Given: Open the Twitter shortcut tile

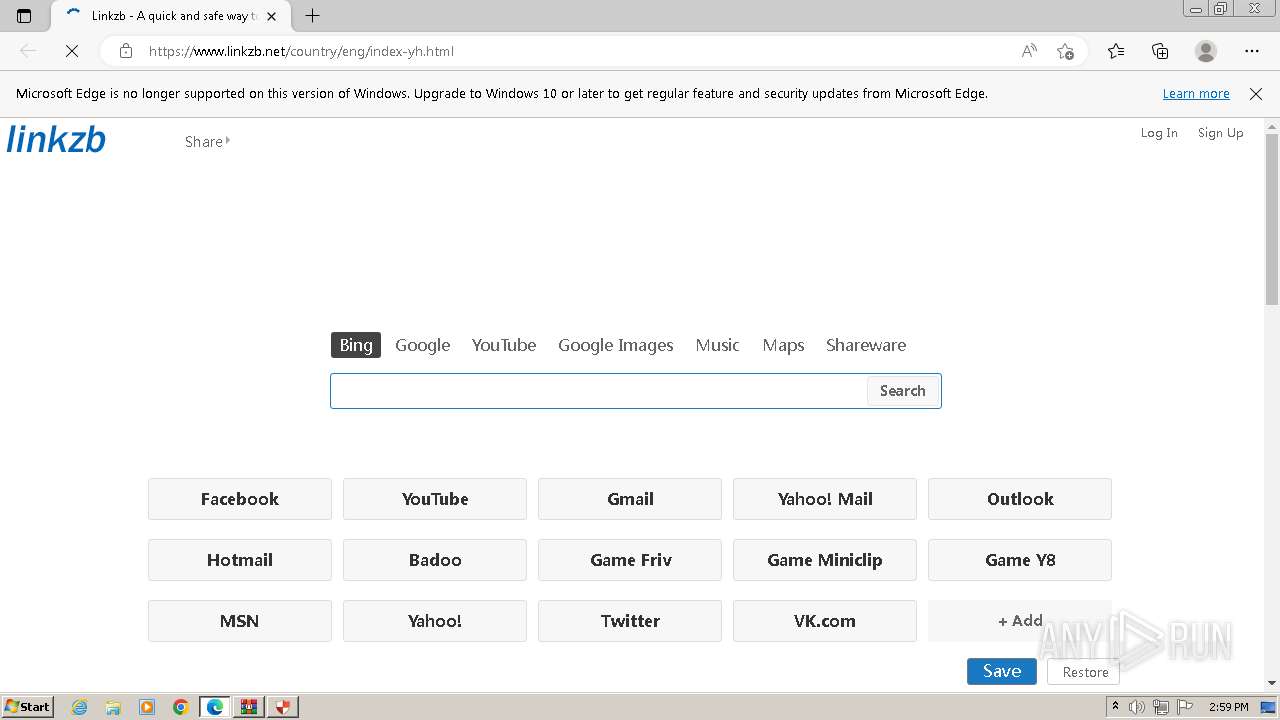Looking at the screenshot, I should pyautogui.click(x=630, y=621).
